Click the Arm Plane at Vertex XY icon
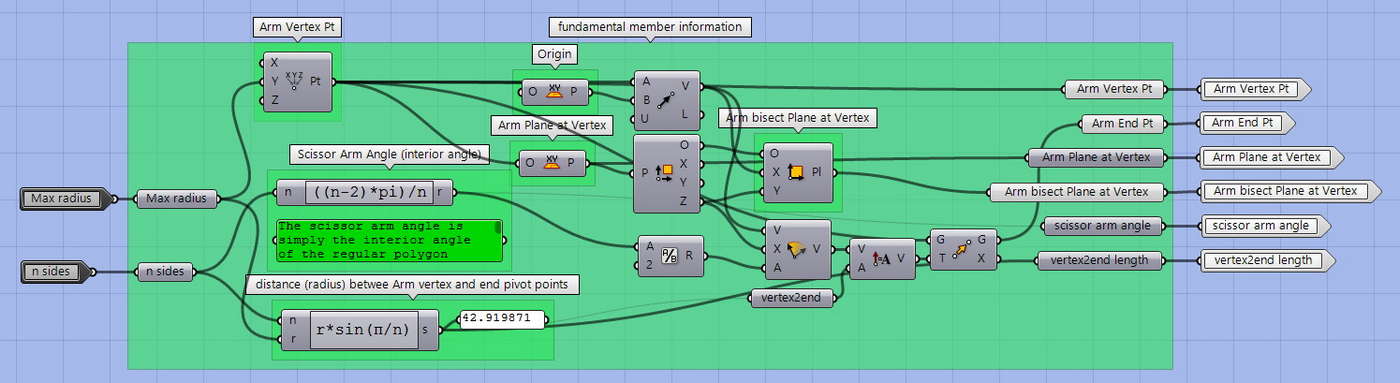Image resolution: width=1400 pixels, height=383 pixels. (x=551, y=162)
